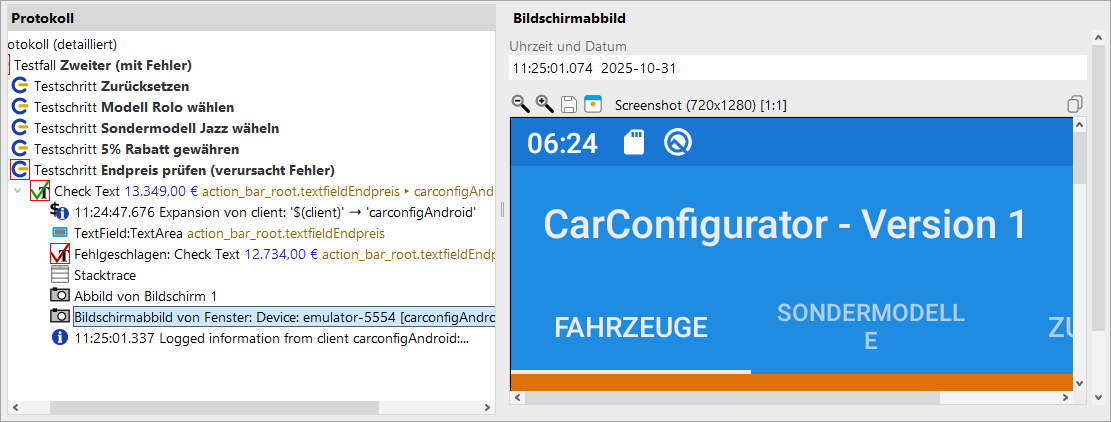The height and width of the screenshot is (422, 1111).
Task: Click the copy icon above the screenshot
Action: coord(1075,104)
